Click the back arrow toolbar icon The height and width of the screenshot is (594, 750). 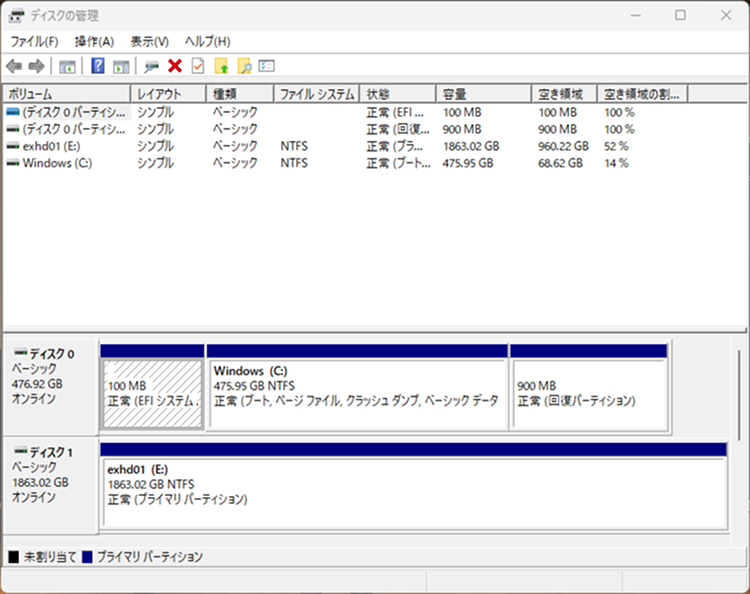coord(14,66)
